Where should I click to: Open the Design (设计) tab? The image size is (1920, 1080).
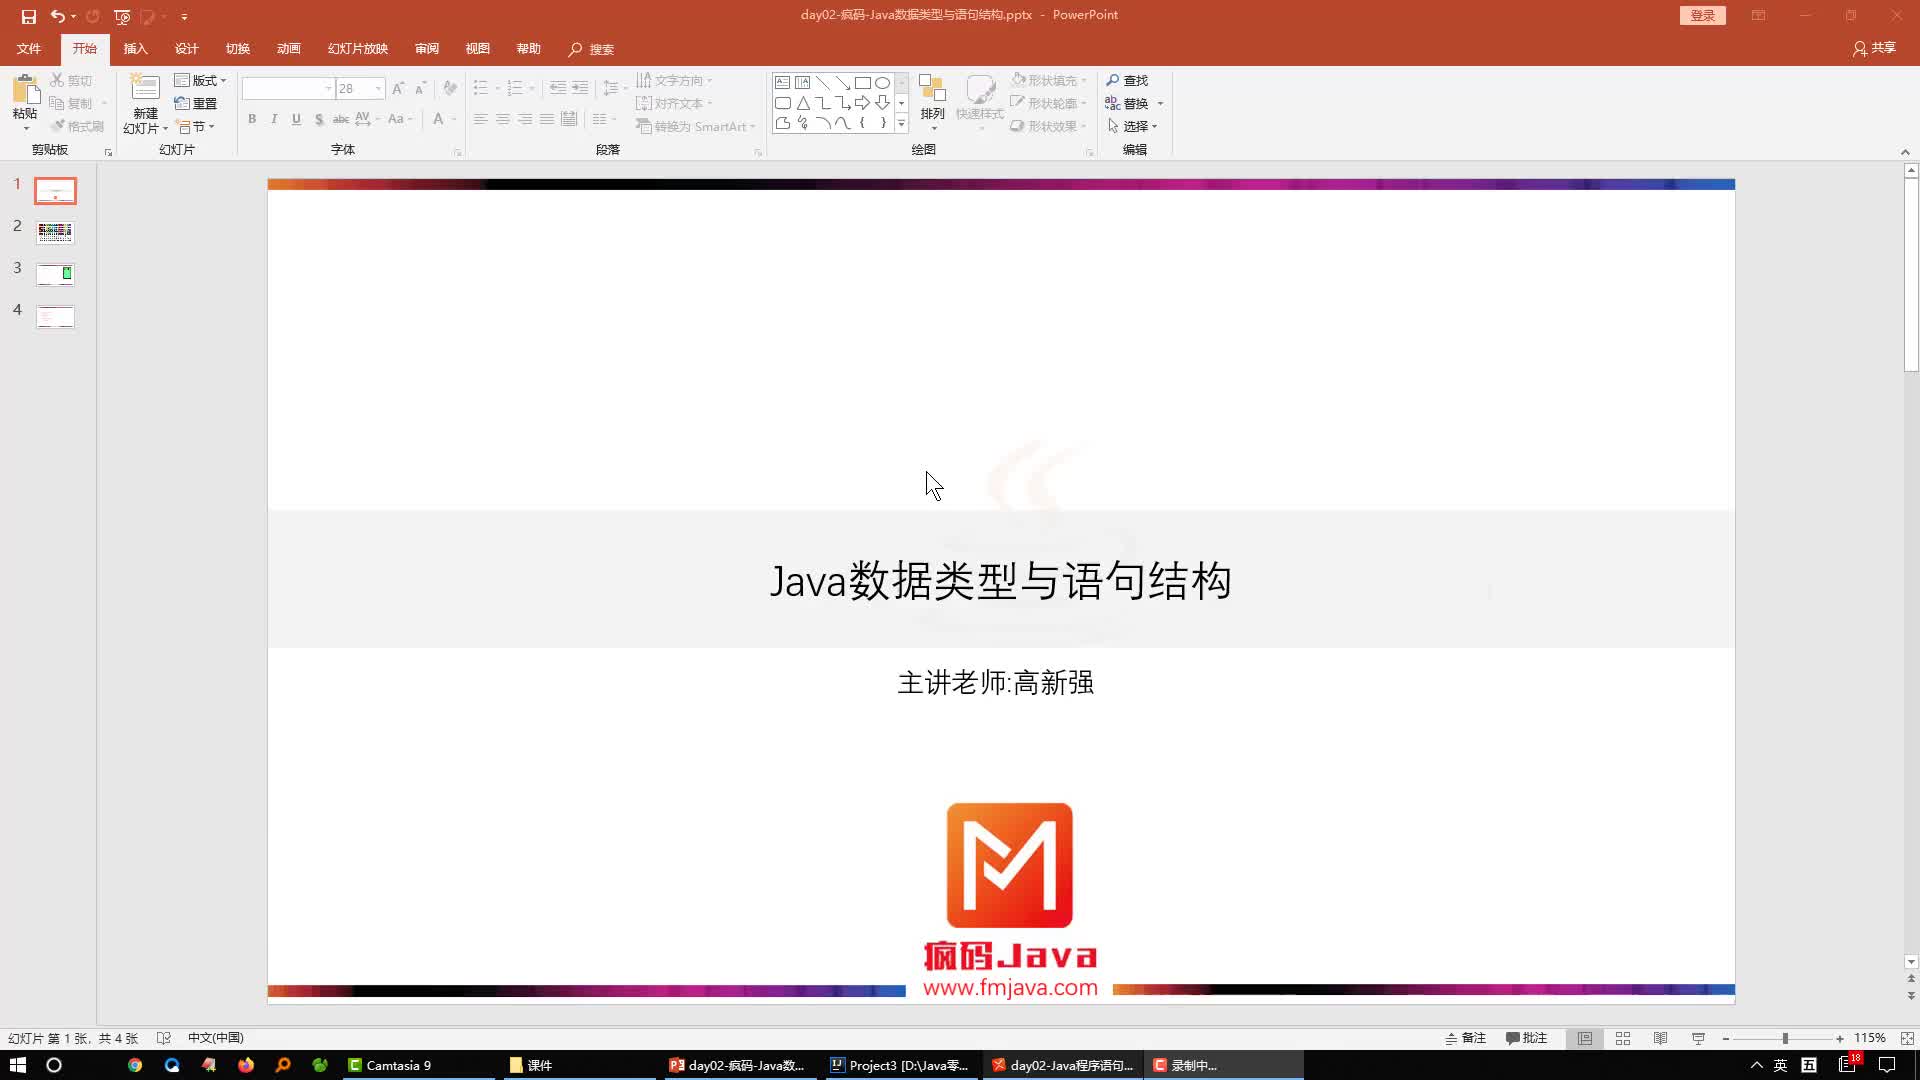click(186, 48)
